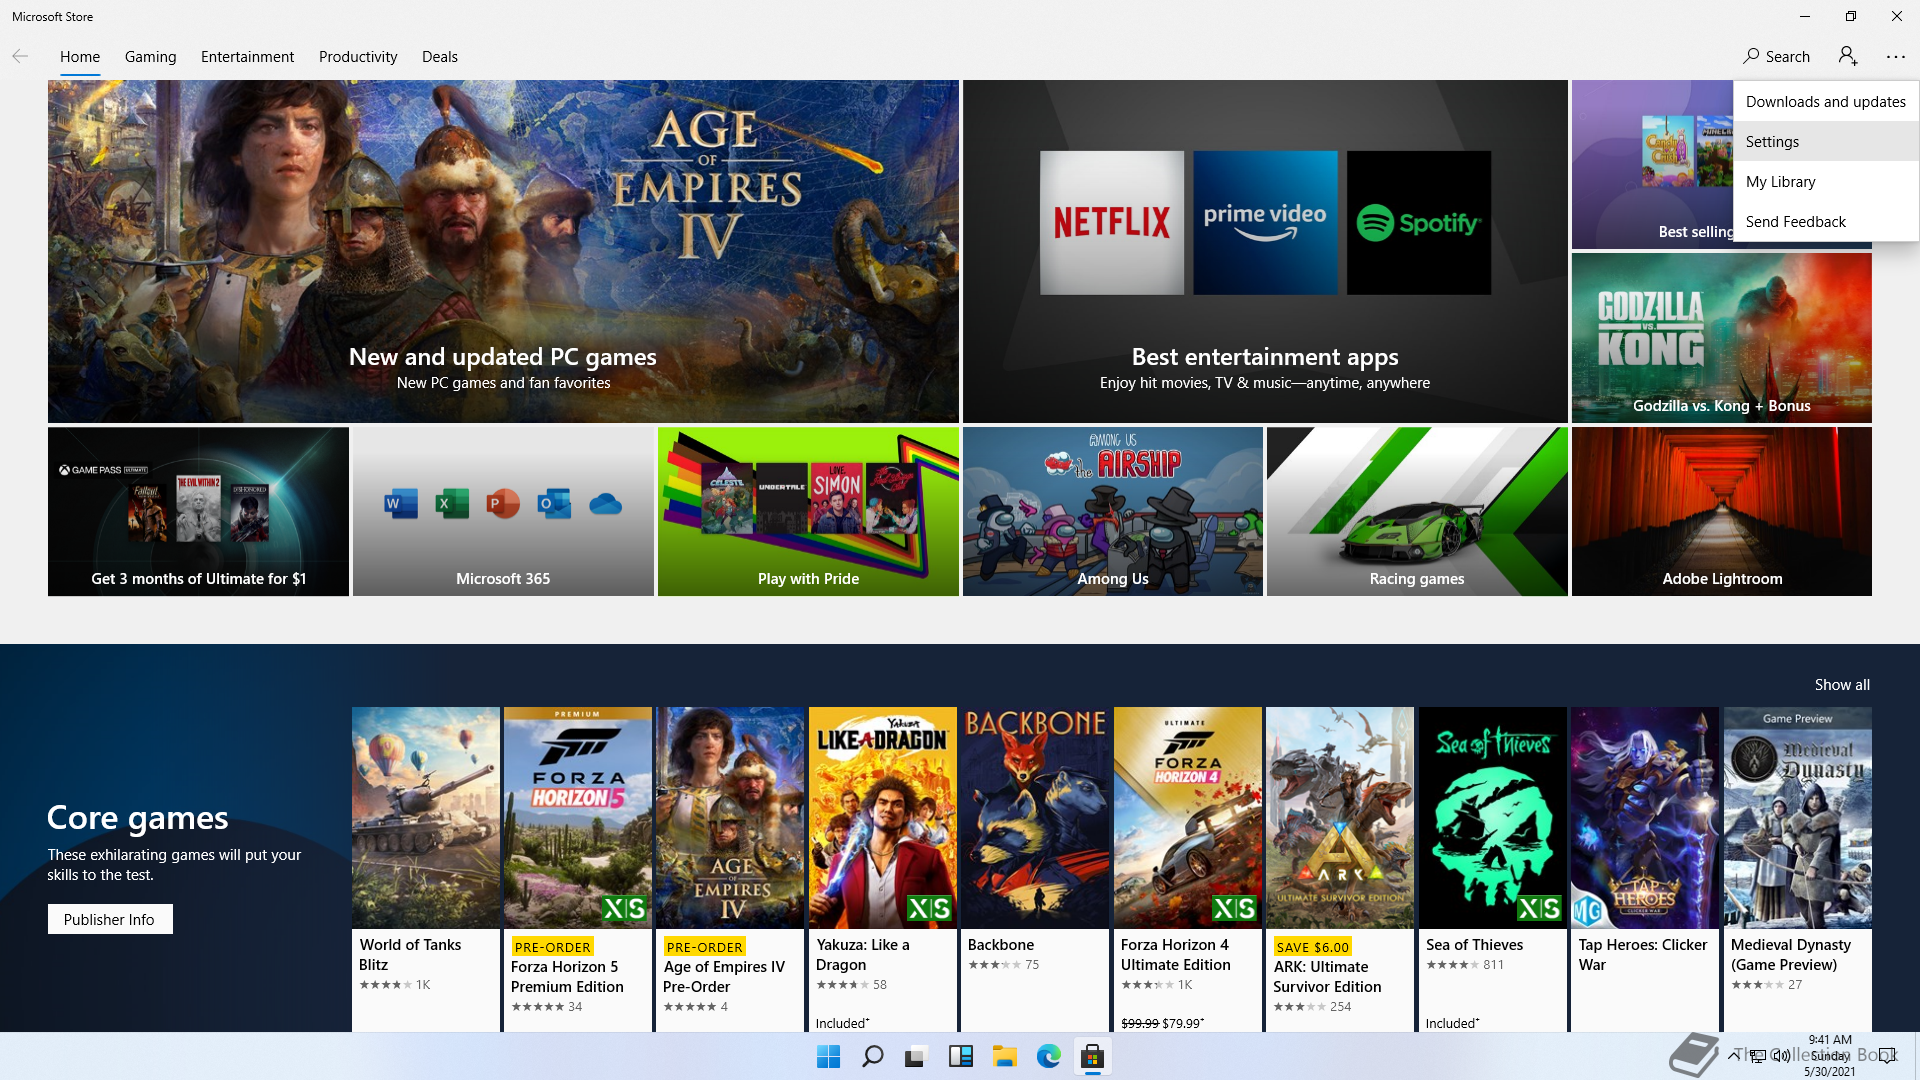Image resolution: width=1920 pixels, height=1080 pixels.
Task: Select Send Feedback menu item
Action: click(1826, 221)
